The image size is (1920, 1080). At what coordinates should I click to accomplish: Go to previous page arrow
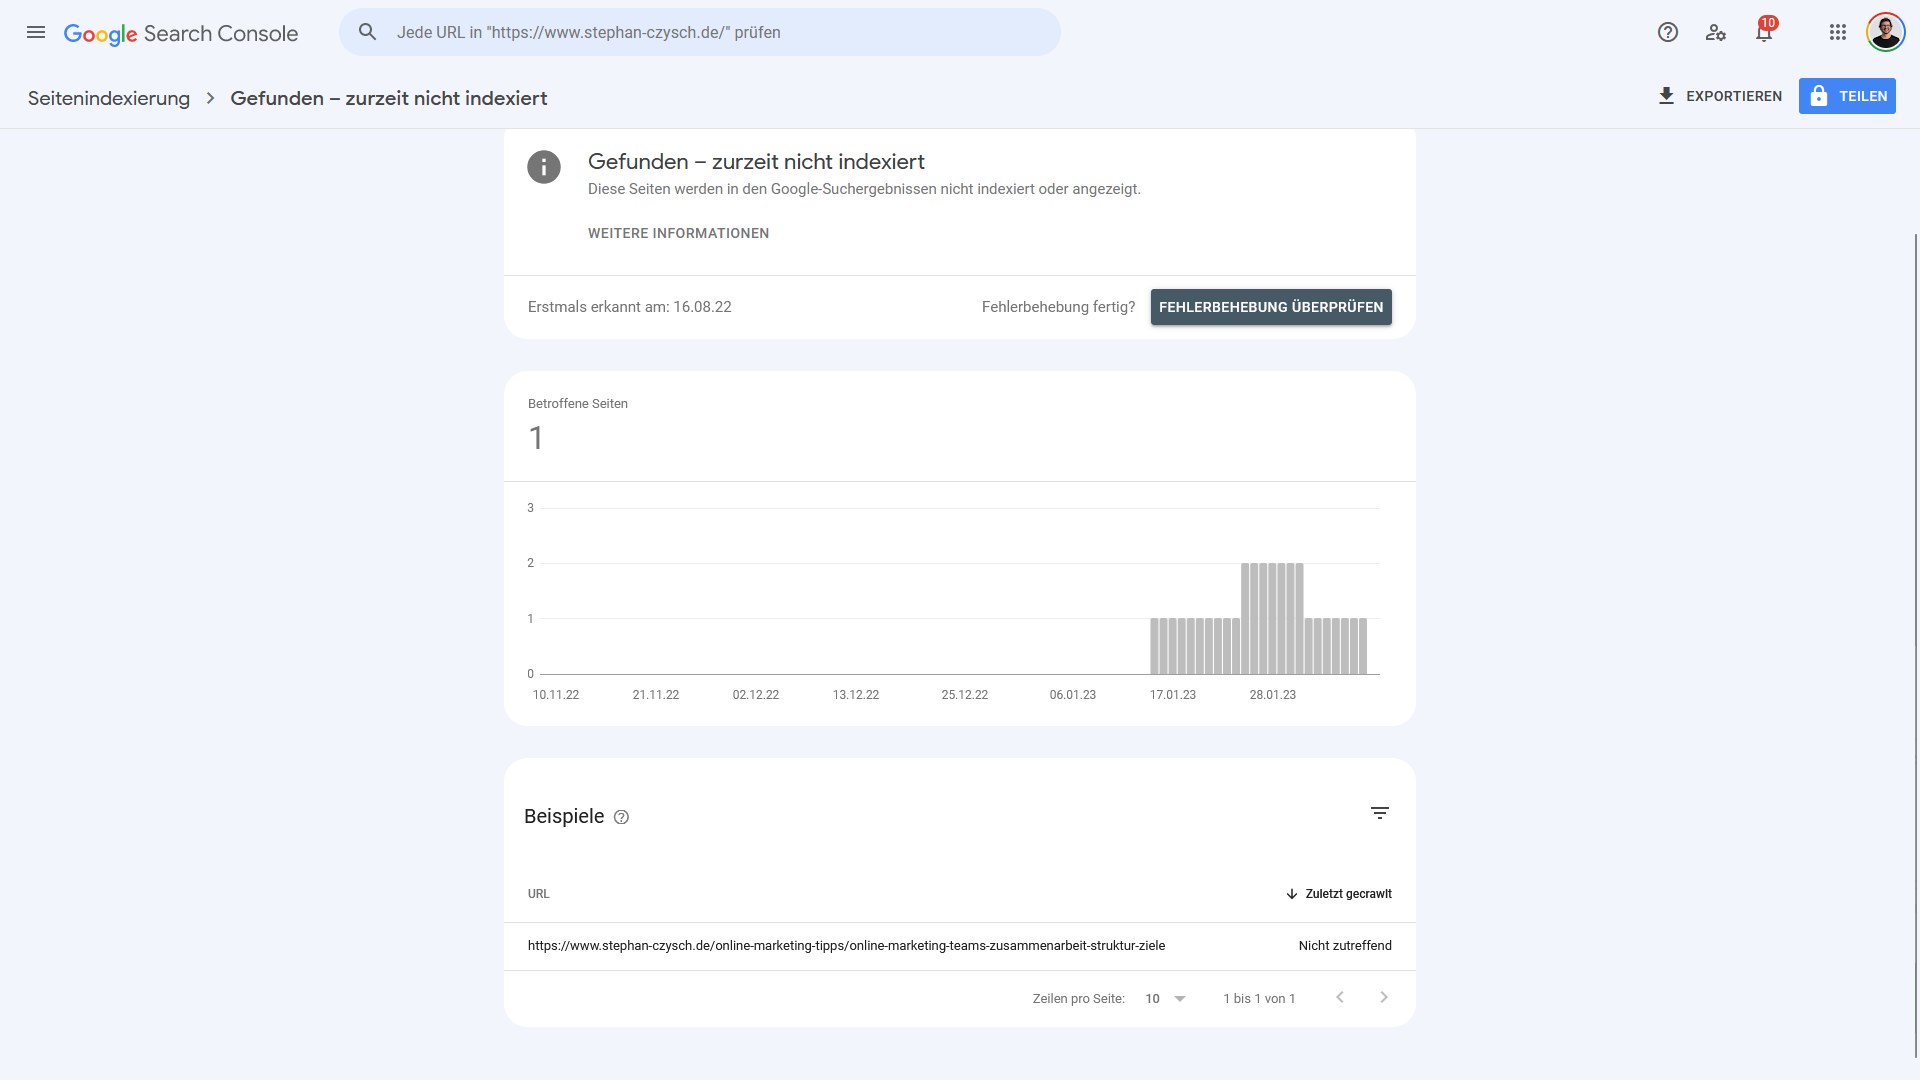click(1340, 997)
